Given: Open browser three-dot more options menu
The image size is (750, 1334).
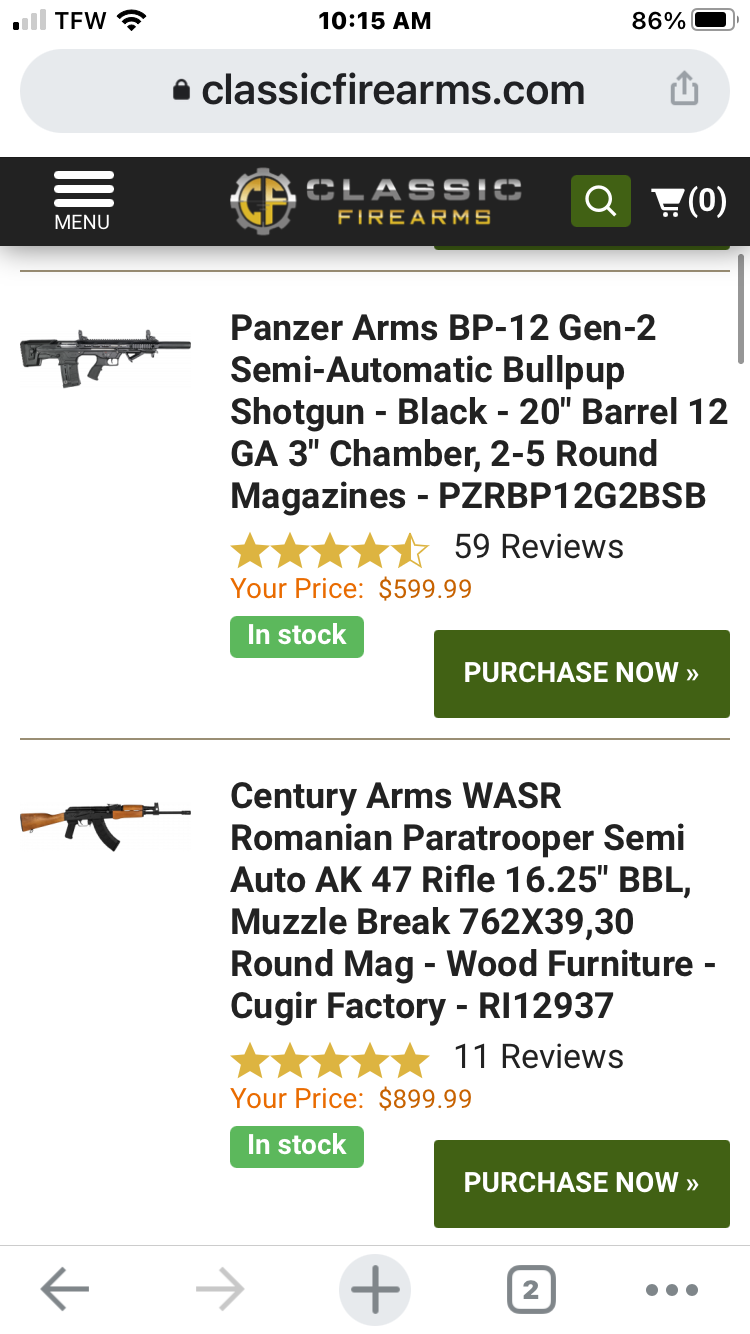Looking at the screenshot, I should coord(671,1290).
